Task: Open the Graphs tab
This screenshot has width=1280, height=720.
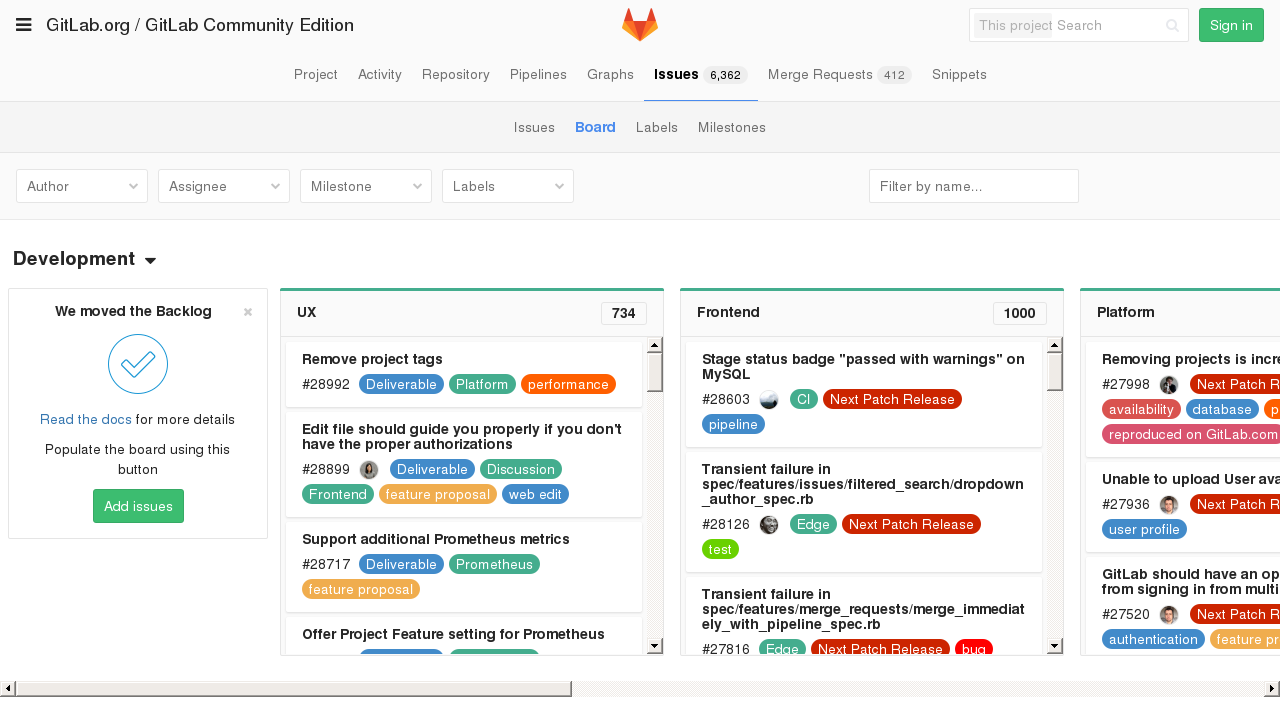Action: (610, 75)
